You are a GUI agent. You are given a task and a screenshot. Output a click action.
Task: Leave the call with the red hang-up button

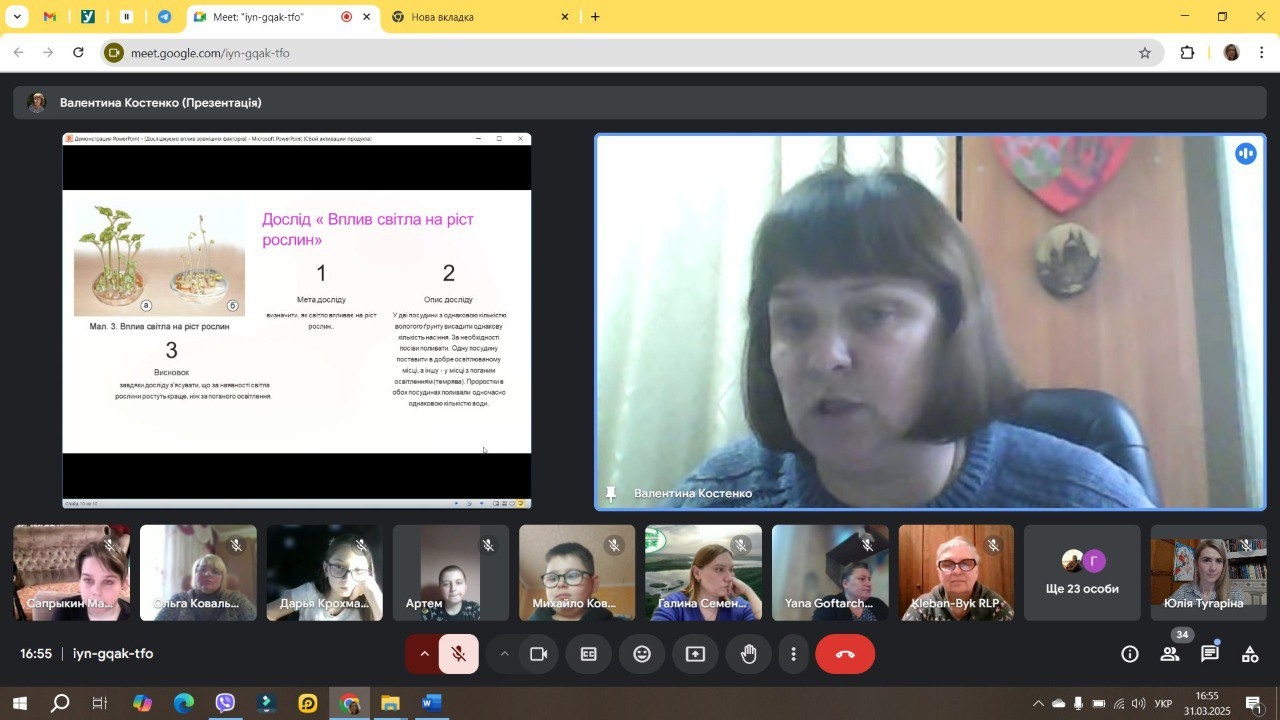pyautogui.click(x=845, y=654)
